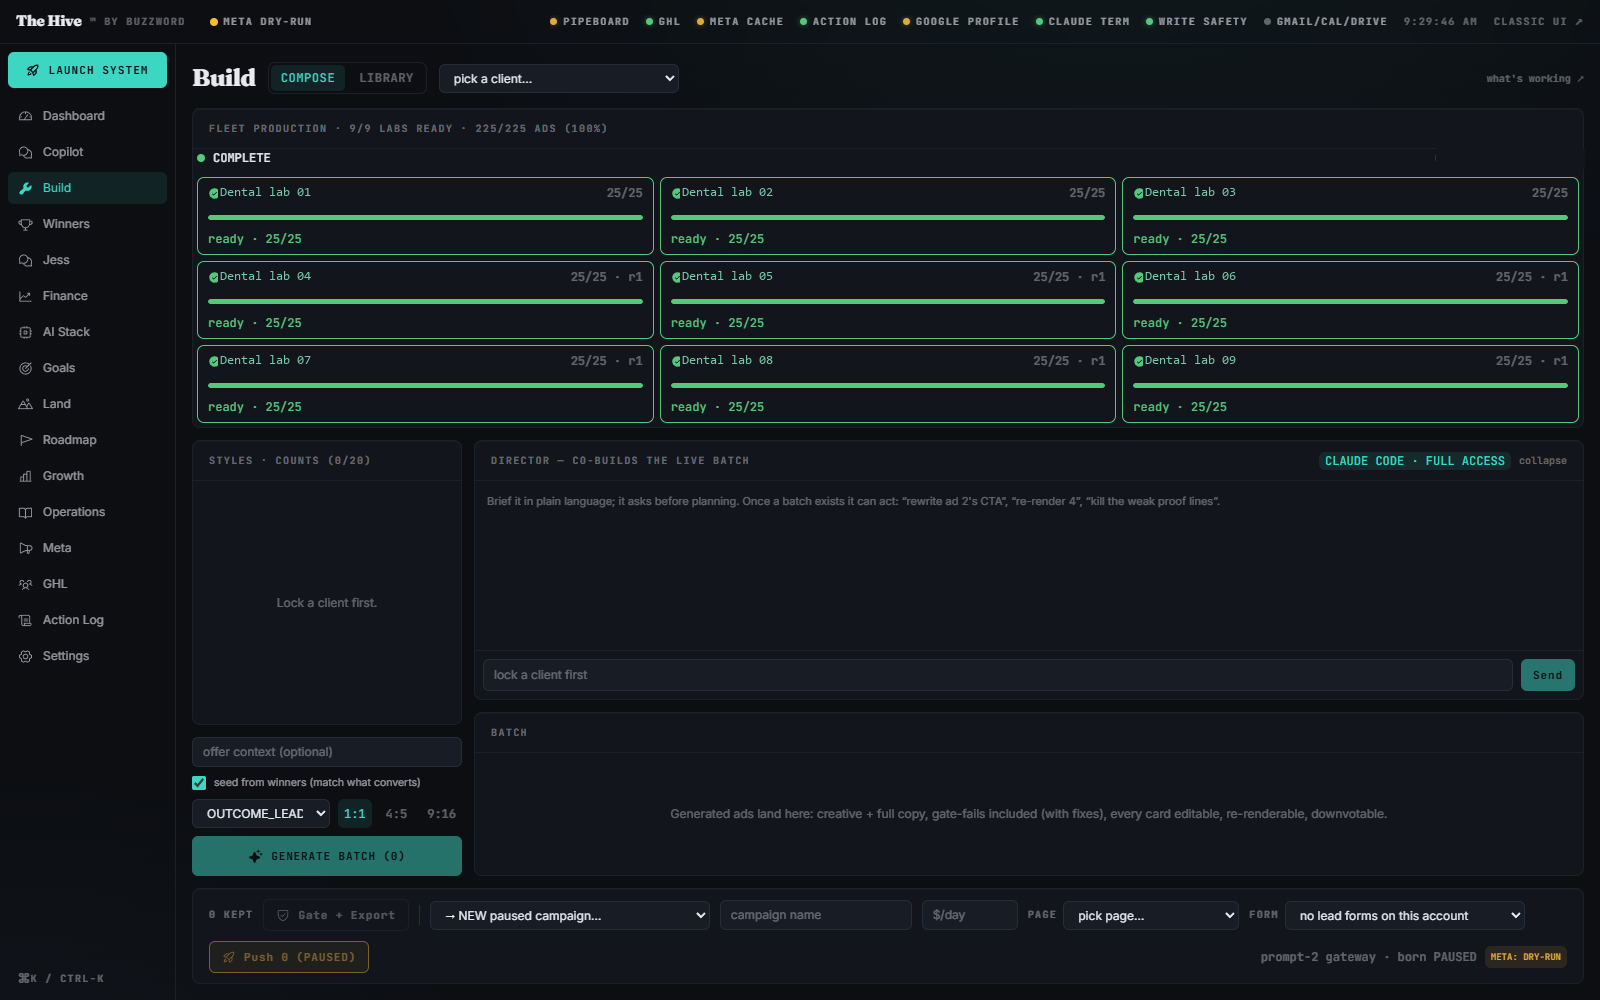The width and height of the screenshot is (1600, 1000).
Task: Click Dental lab 08 progress bar
Action: coord(888,385)
